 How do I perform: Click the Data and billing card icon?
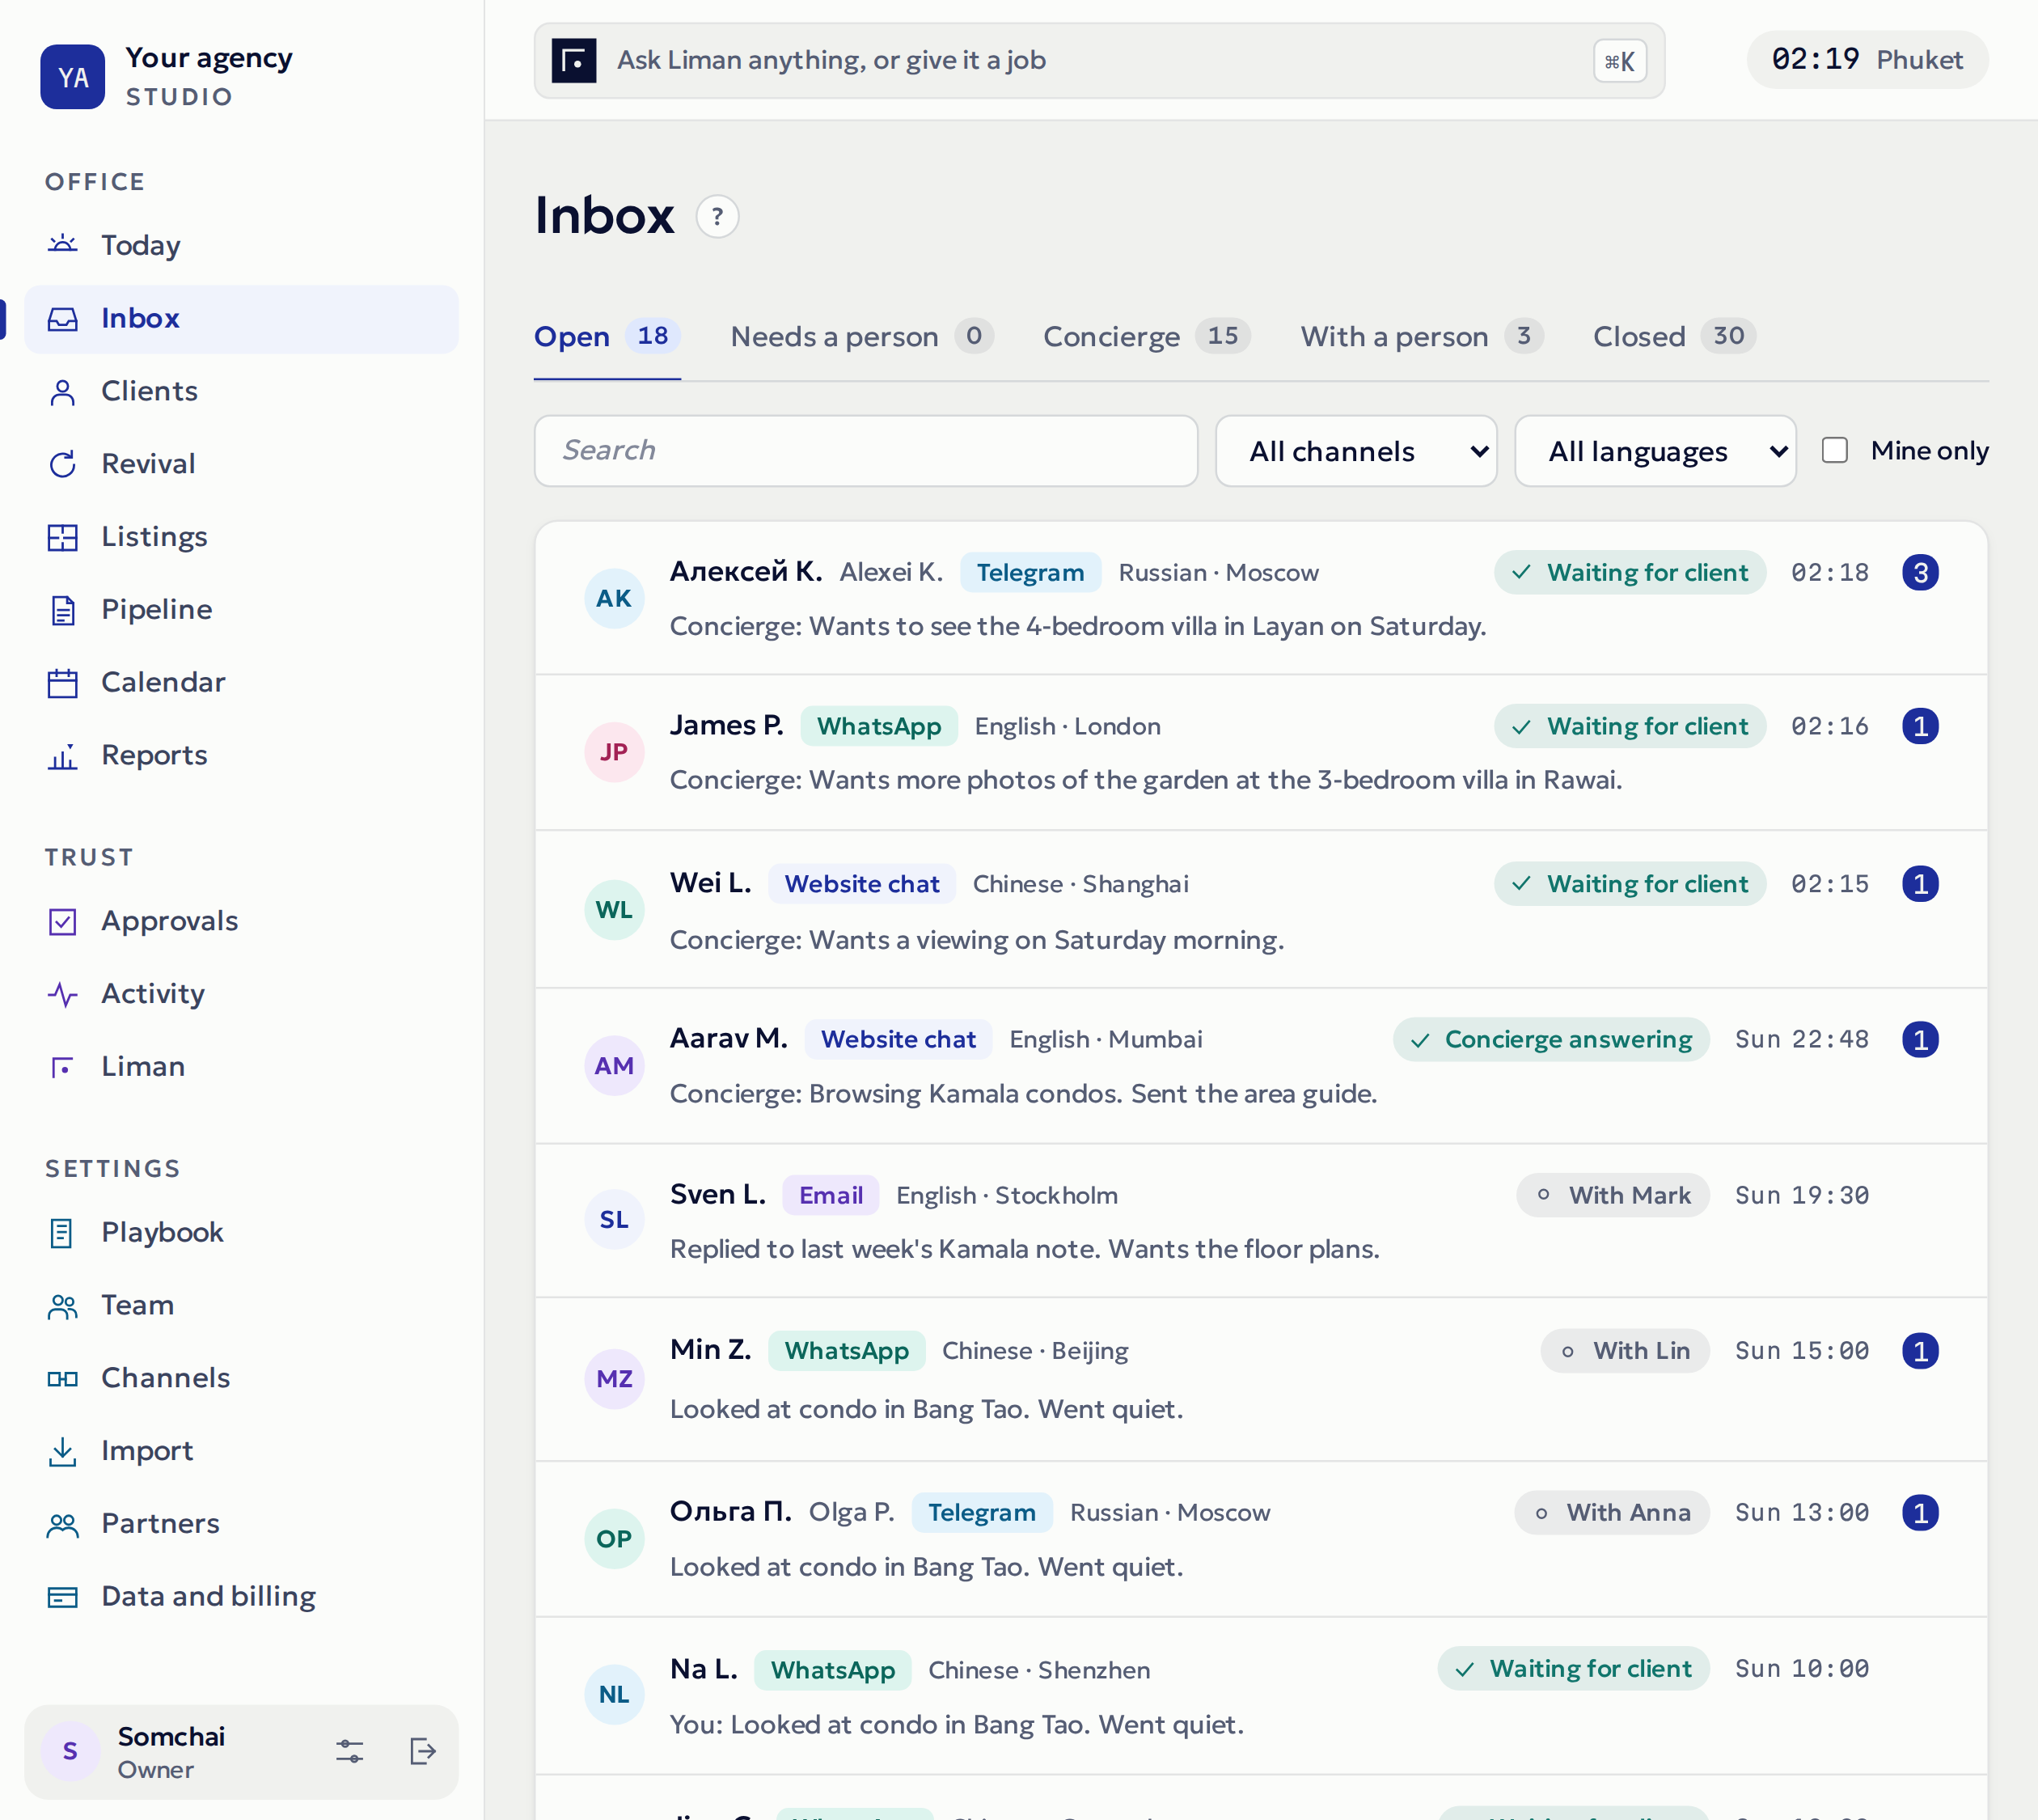pyautogui.click(x=62, y=1597)
